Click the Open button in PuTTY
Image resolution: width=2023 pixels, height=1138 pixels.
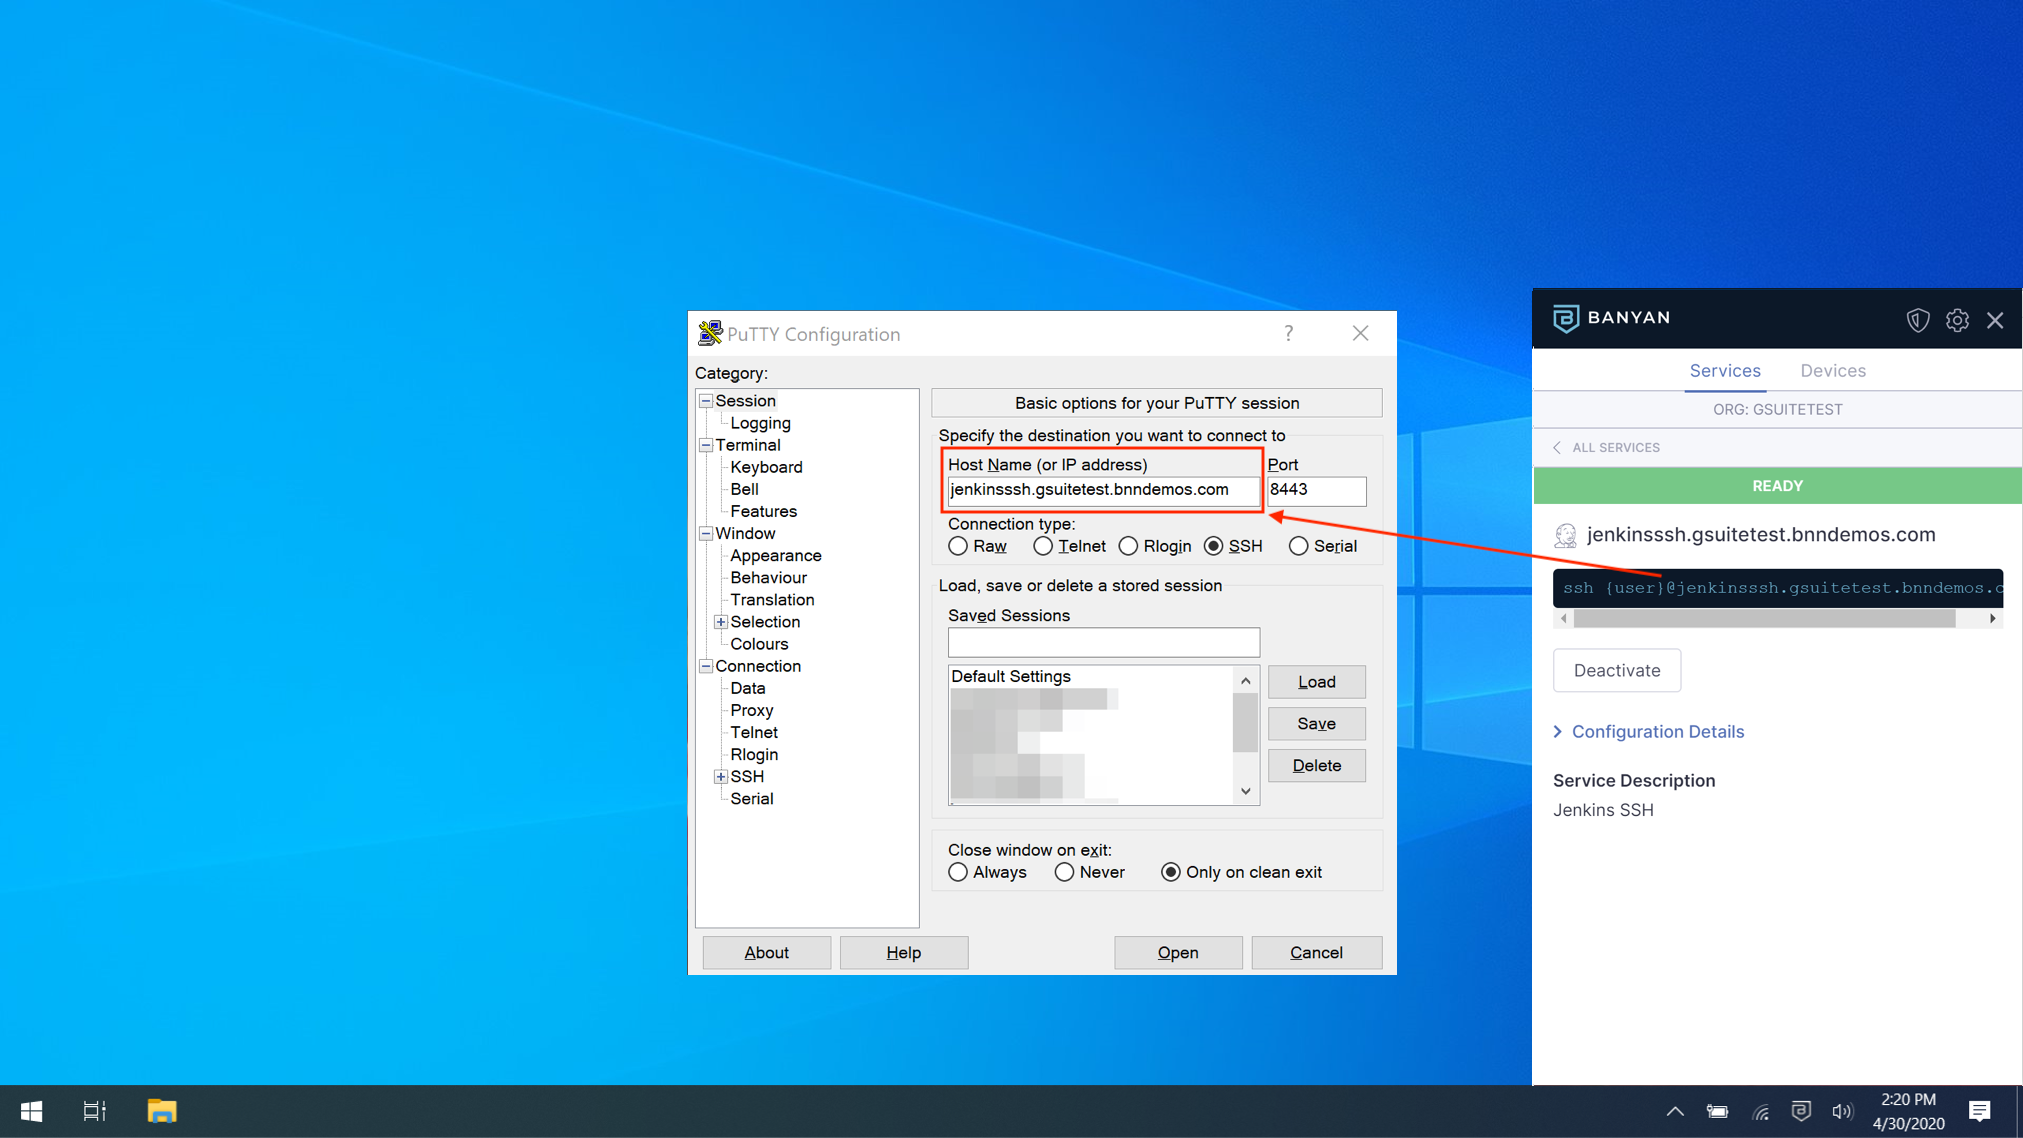pos(1178,953)
